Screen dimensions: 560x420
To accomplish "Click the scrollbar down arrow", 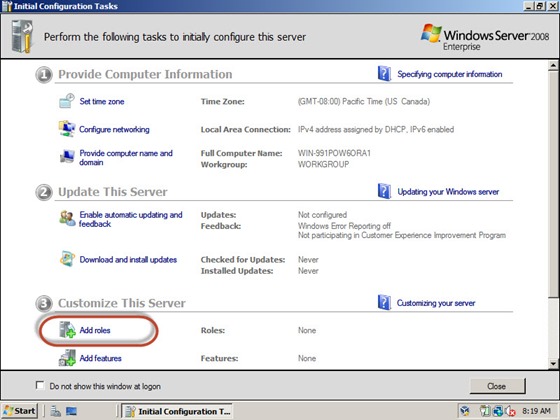I will [x=553, y=364].
